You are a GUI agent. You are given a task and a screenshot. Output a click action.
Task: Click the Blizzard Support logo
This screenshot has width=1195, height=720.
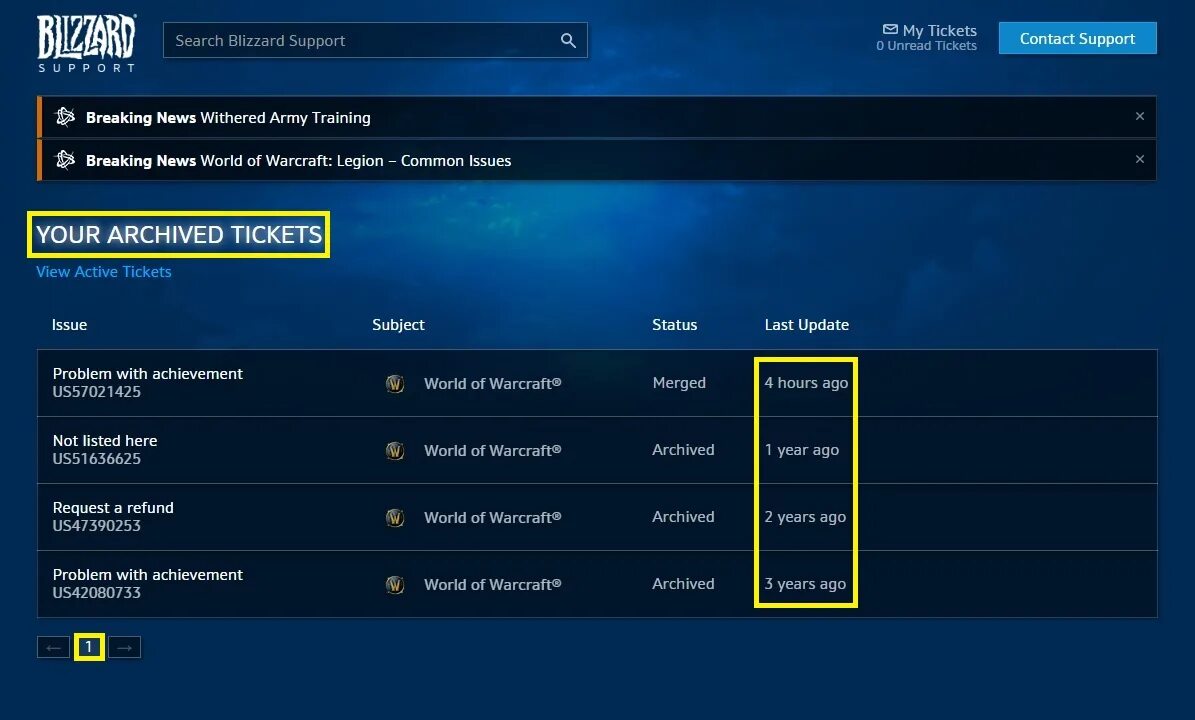(87, 43)
